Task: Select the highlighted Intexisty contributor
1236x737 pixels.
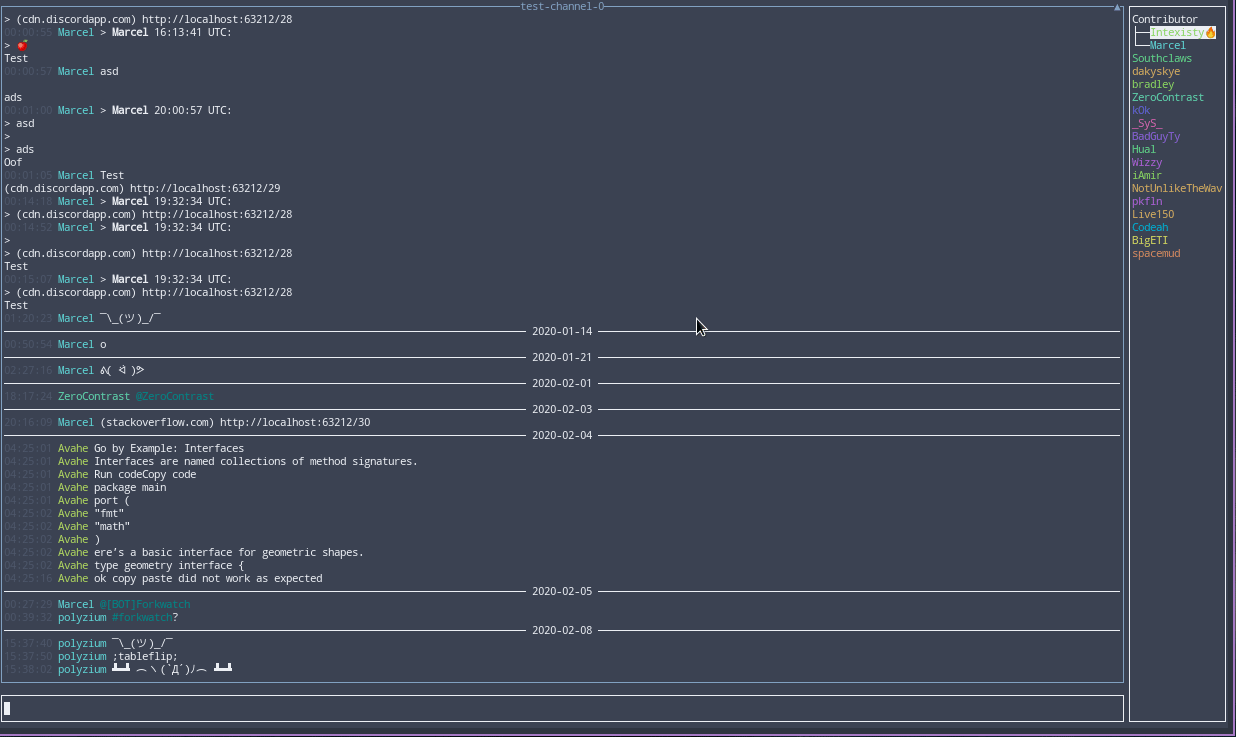Action: pyautogui.click(x=1178, y=32)
